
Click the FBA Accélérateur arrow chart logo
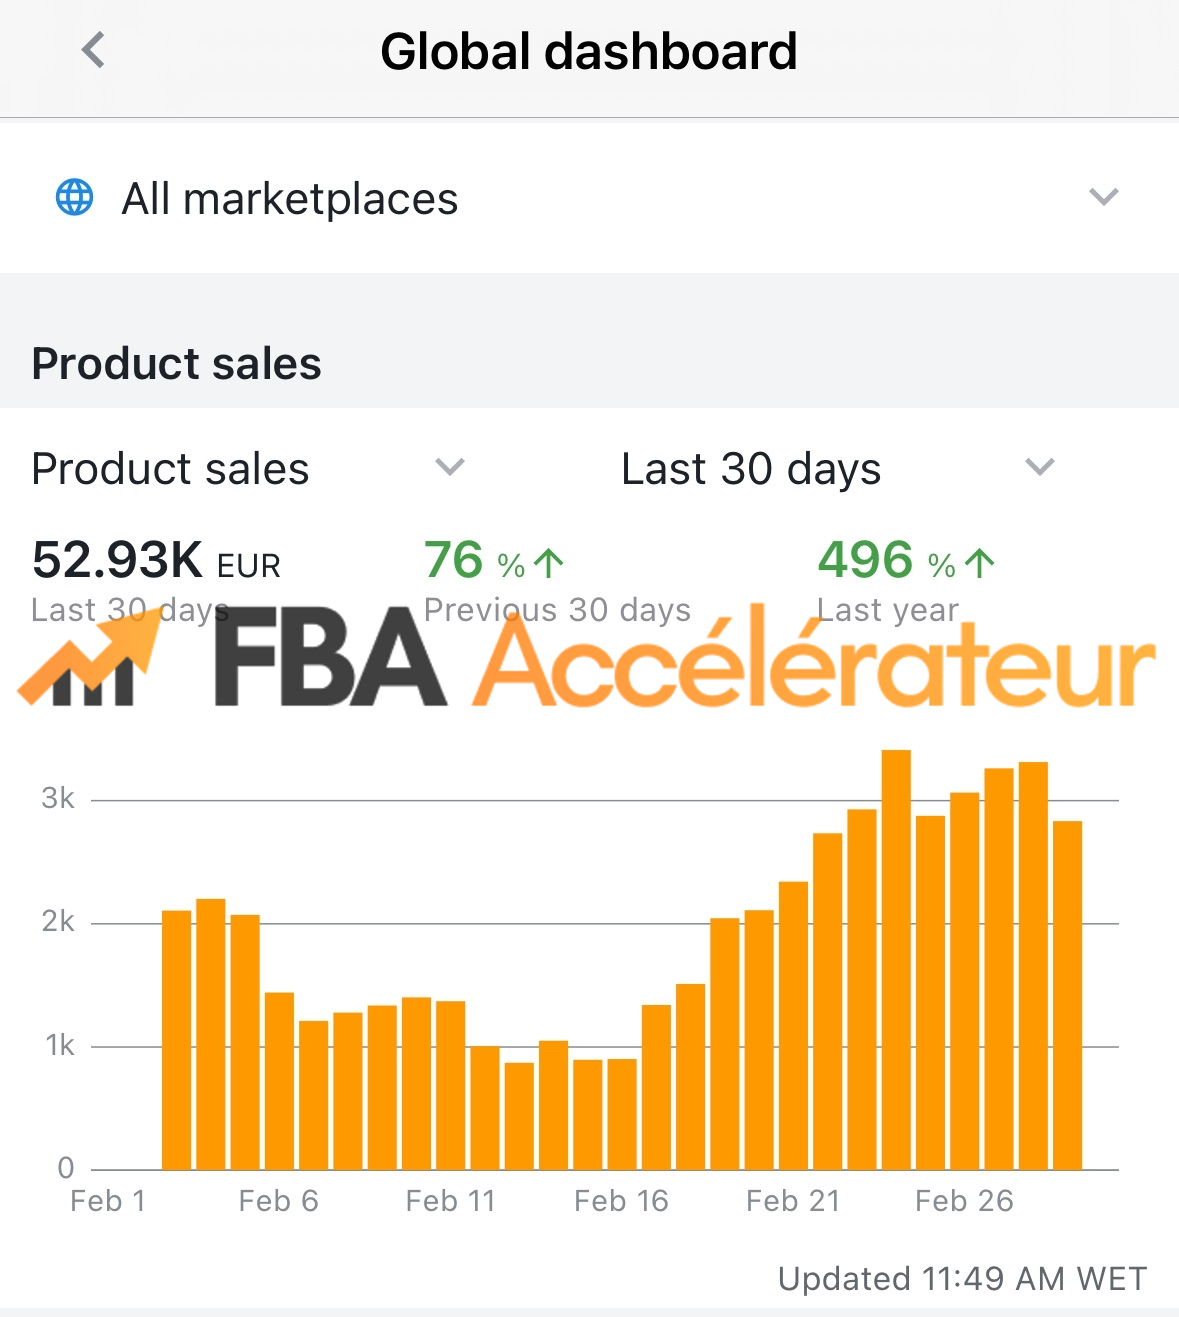90,657
